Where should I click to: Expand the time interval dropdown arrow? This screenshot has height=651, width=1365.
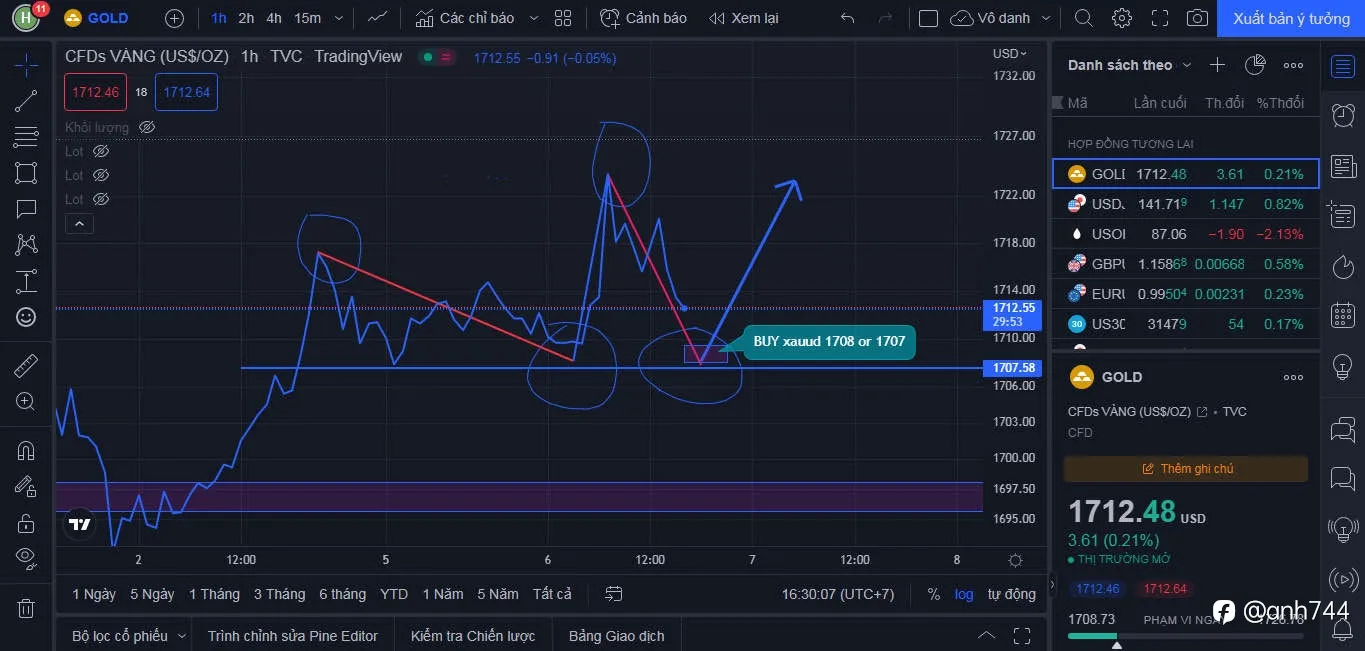(338, 18)
